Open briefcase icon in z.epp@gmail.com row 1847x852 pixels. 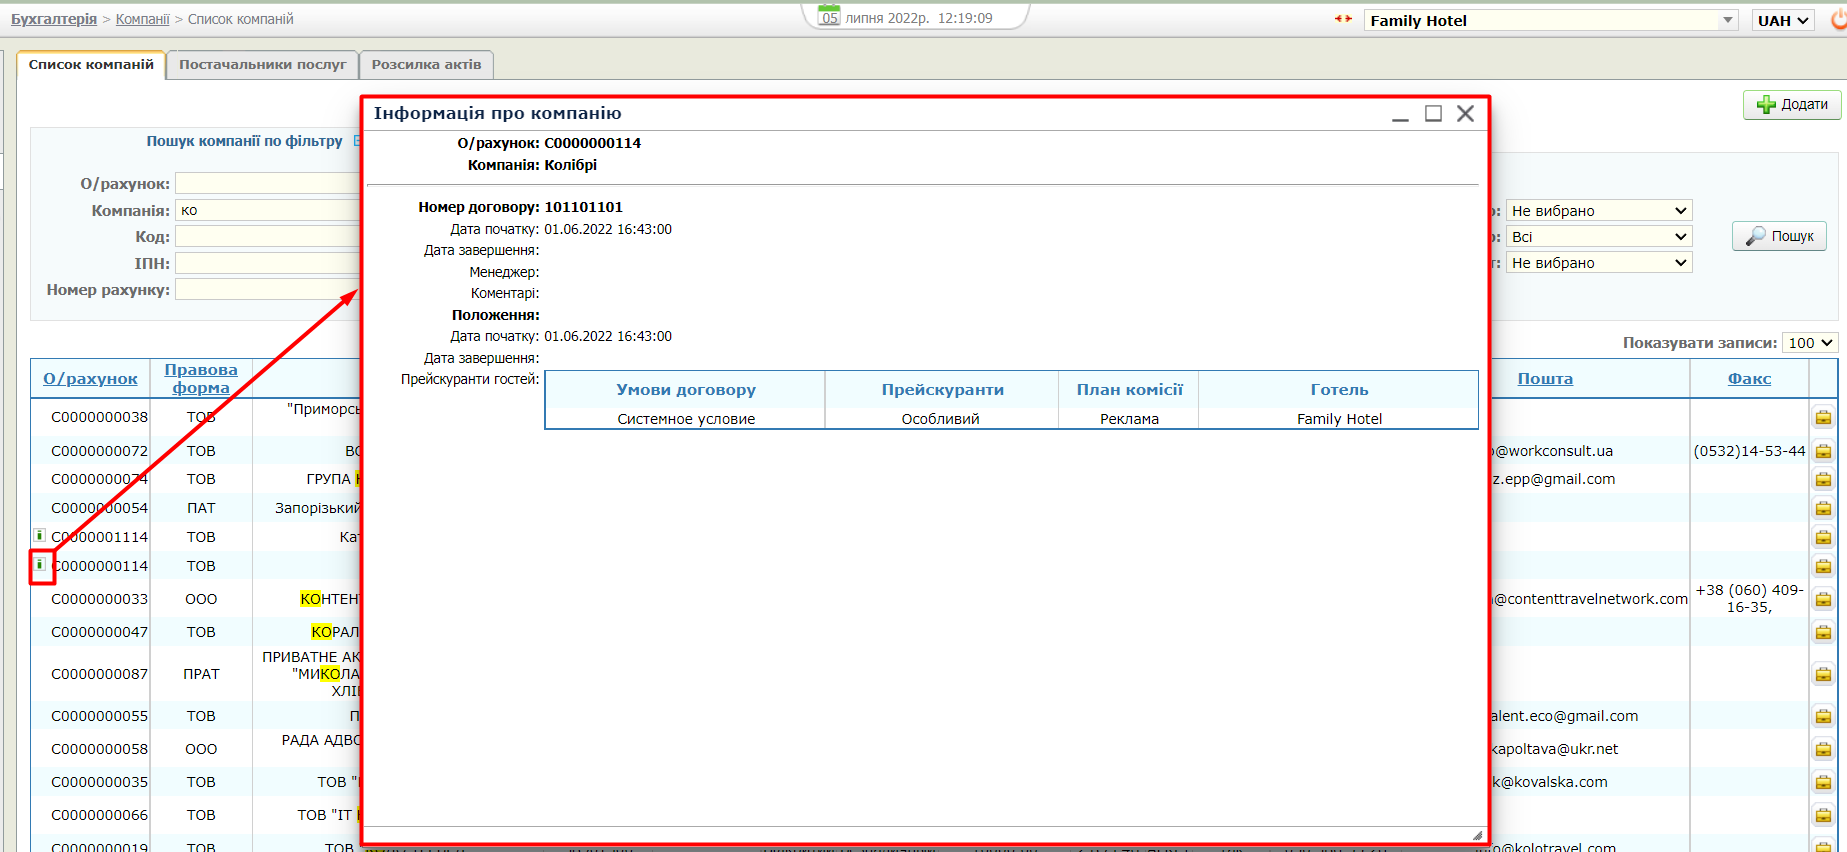point(1823,479)
